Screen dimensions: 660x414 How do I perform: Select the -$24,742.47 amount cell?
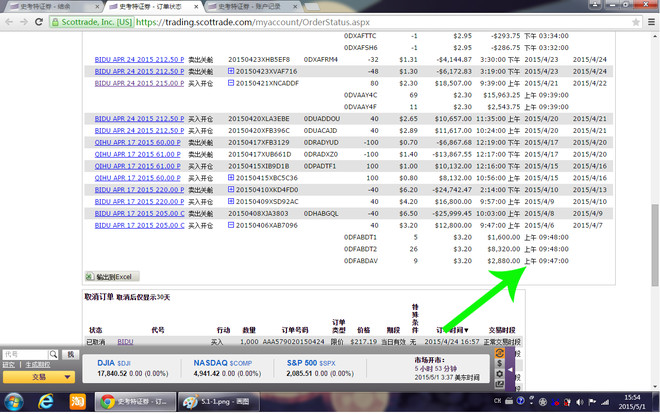pos(452,190)
